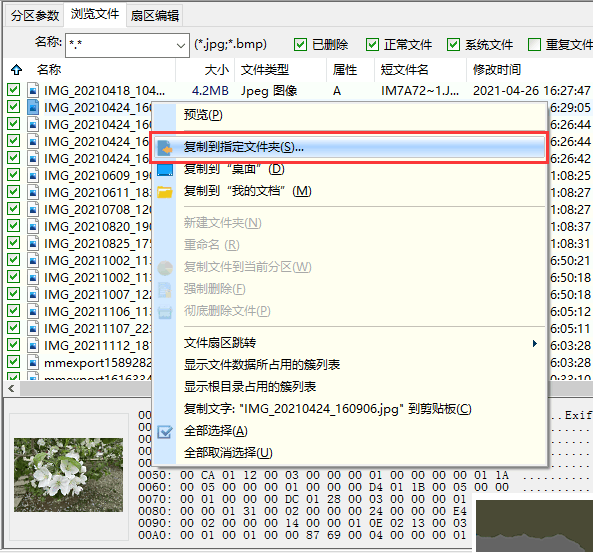Click the copy-to-folder icon in context menu

tap(165, 148)
